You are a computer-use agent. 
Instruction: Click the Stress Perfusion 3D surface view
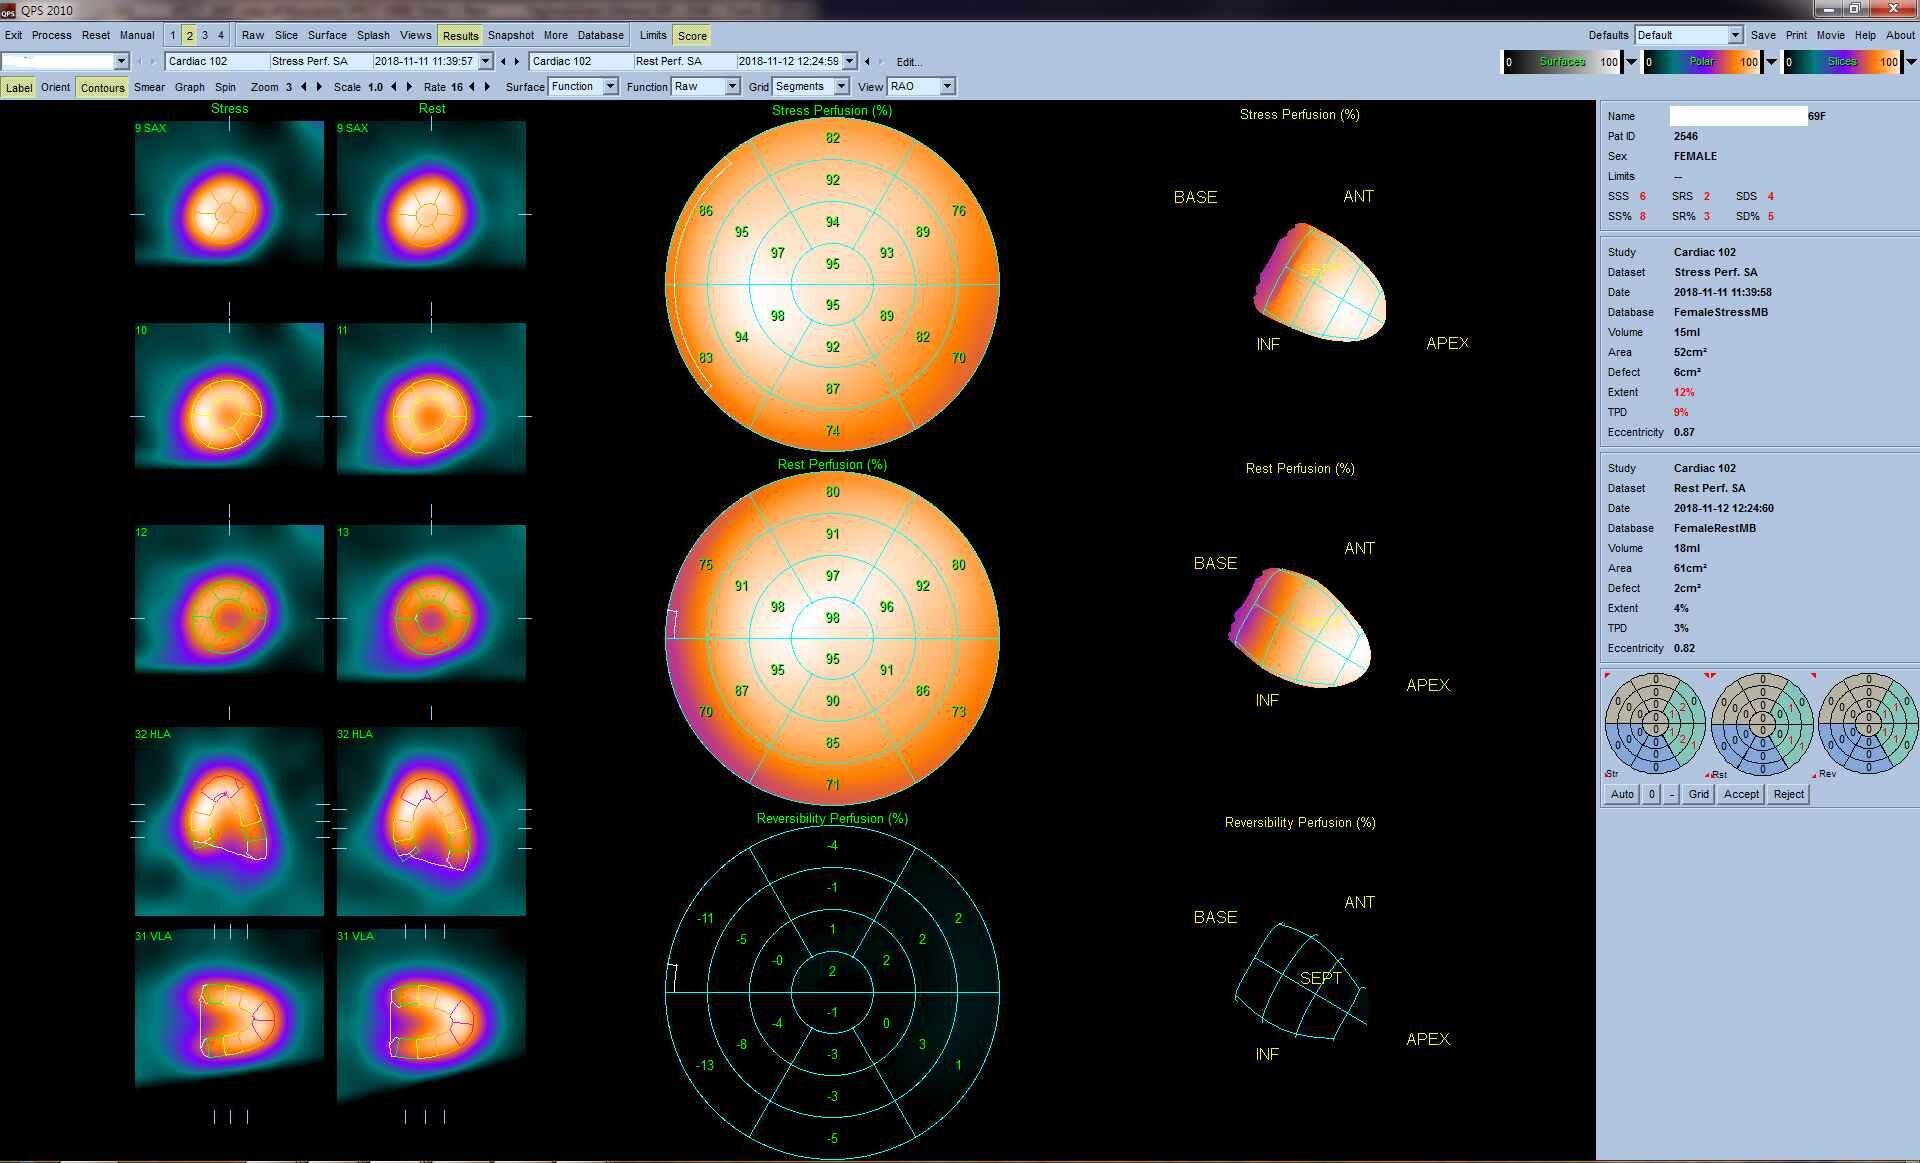click(x=1320, y=282)
